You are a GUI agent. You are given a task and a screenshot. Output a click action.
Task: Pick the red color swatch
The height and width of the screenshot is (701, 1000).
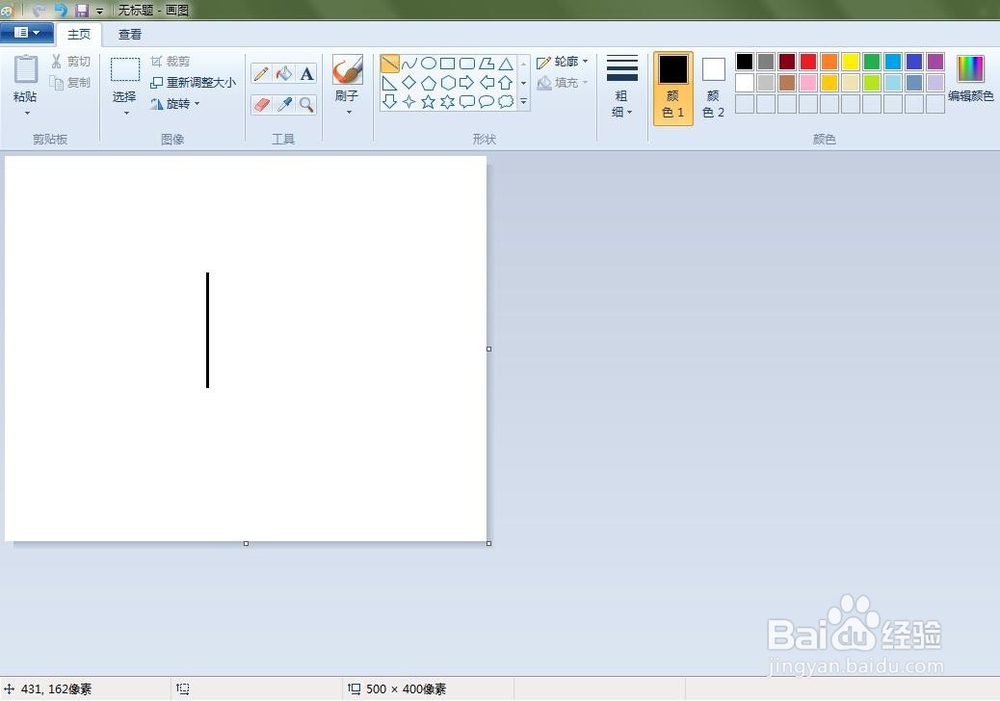[x=808, y=61]
